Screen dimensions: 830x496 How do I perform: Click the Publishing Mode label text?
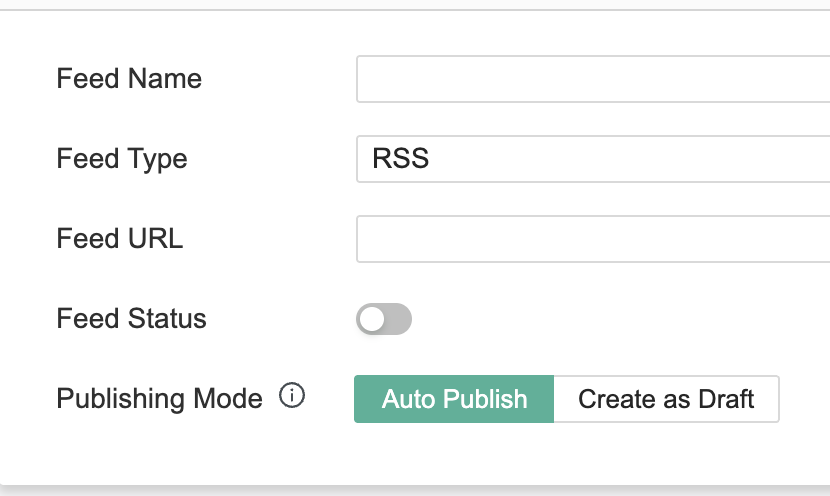pyautogui.click(x=159, y=399)
